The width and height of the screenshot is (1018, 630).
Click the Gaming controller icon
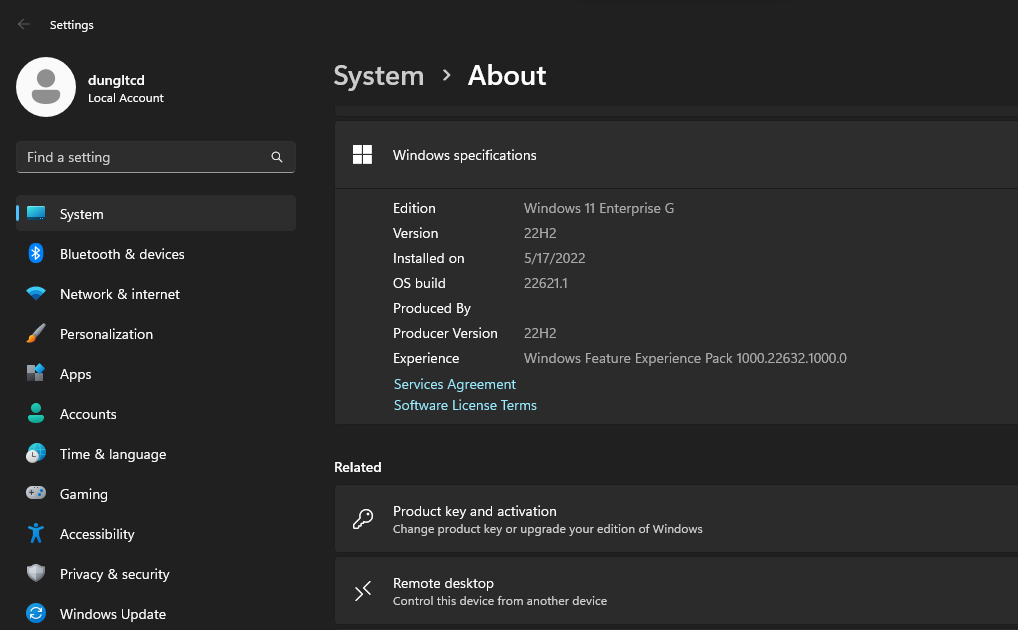[36, 494]
